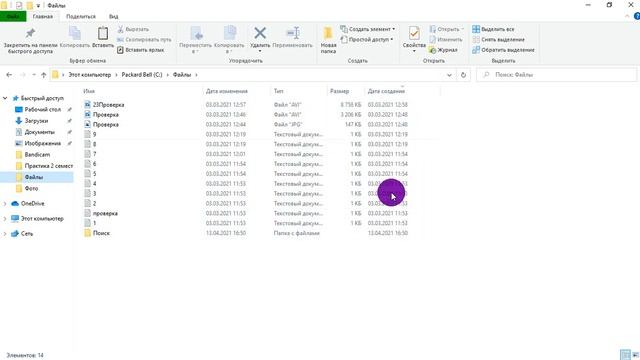This screenshot has height=360, width=640.
Task: Switch to Share (Поделиться) ribbon tab
Action: [81, 16]
